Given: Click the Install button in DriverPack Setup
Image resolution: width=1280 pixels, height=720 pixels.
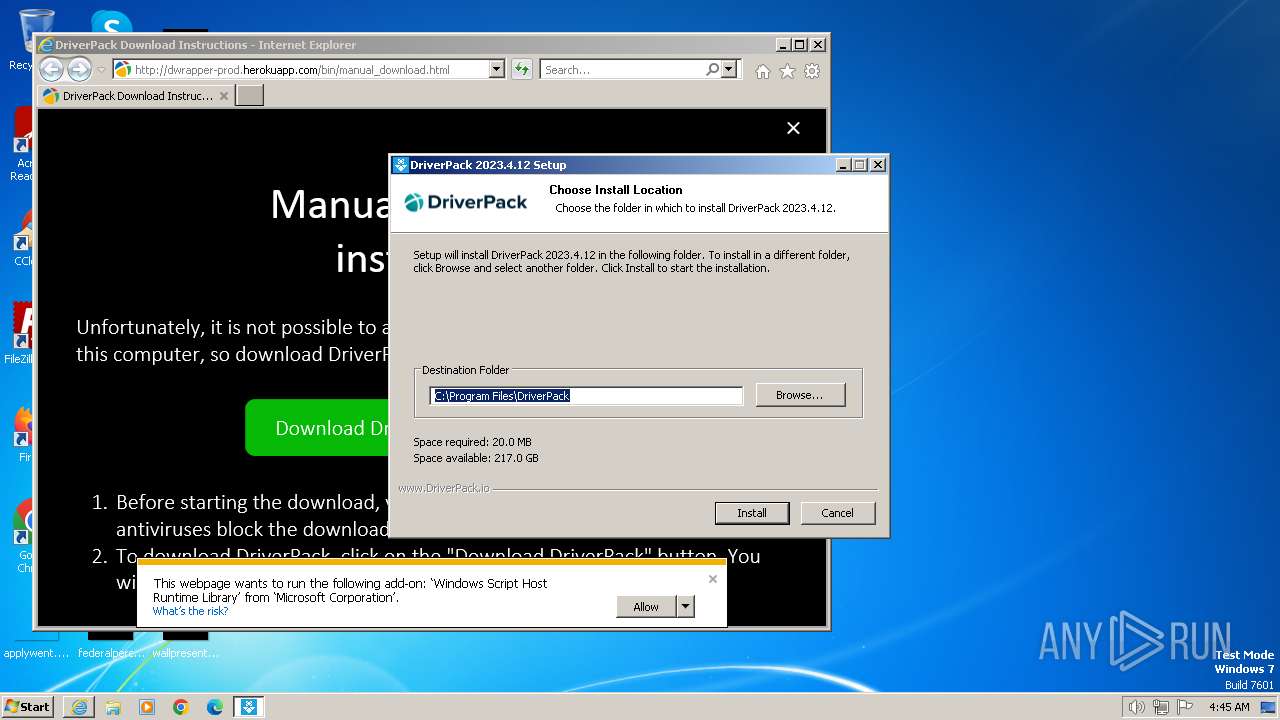Looking at the screenshot, I should click(x=752, y=513).
